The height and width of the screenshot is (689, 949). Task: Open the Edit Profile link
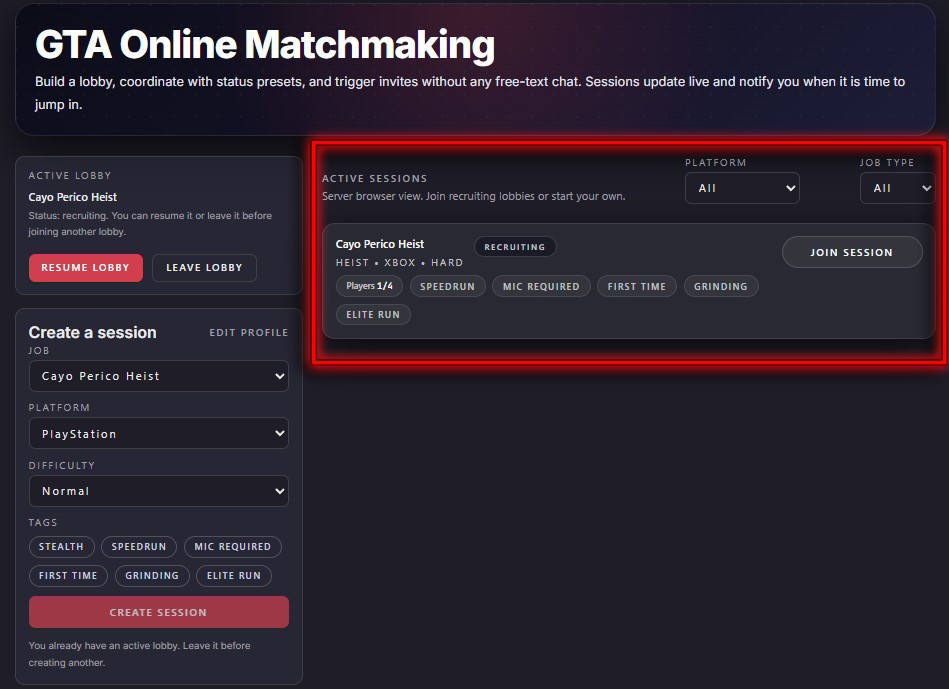pos(248,332)
